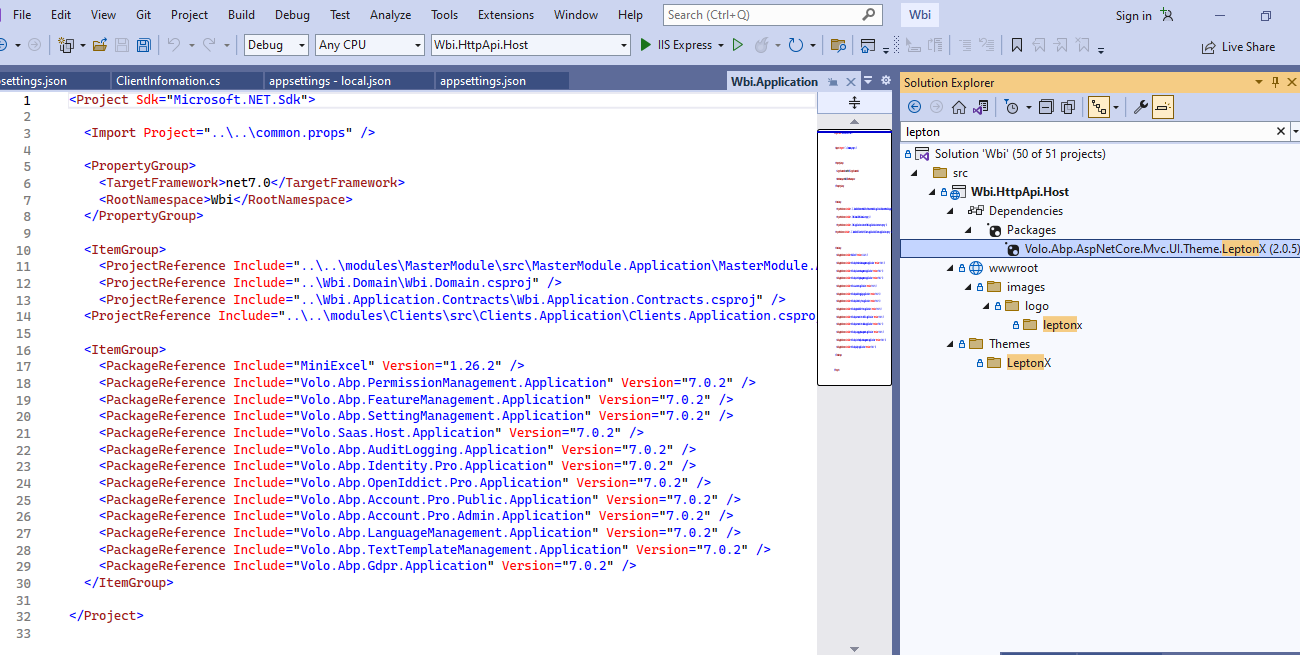Click the Find in Files icon

(x=838, y=45)
